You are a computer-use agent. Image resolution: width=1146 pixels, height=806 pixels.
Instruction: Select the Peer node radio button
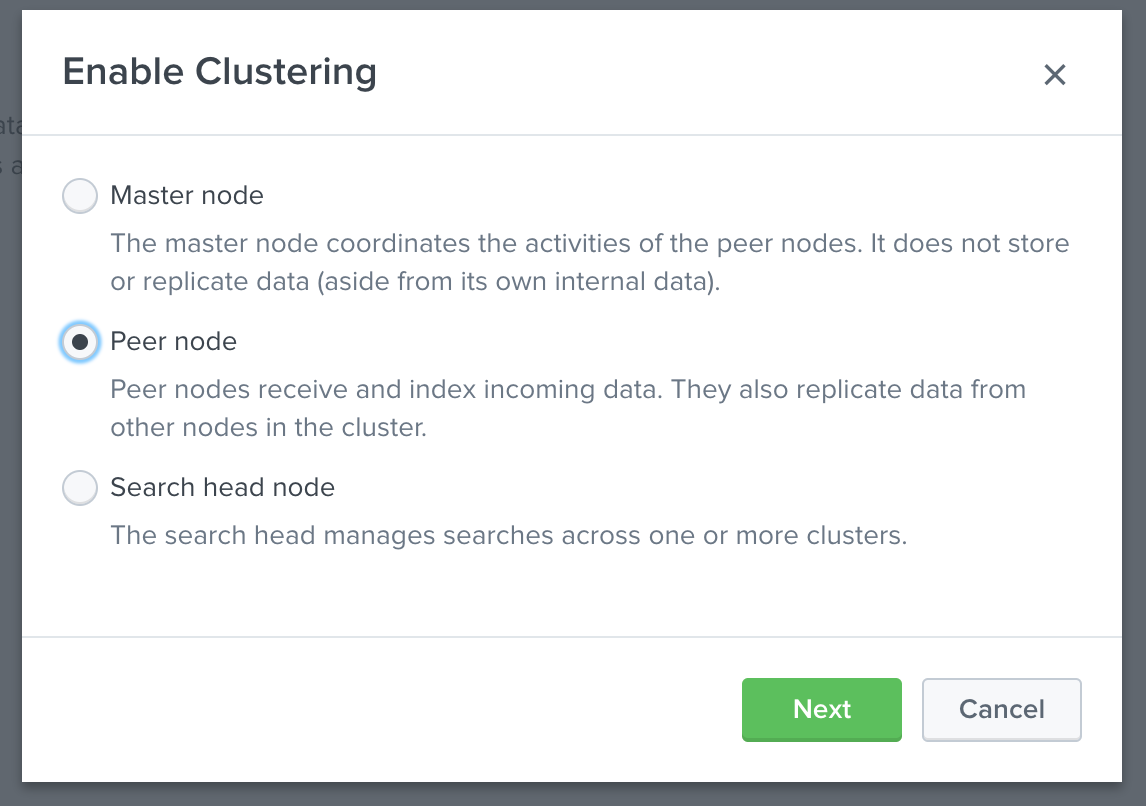pos(80,342)
